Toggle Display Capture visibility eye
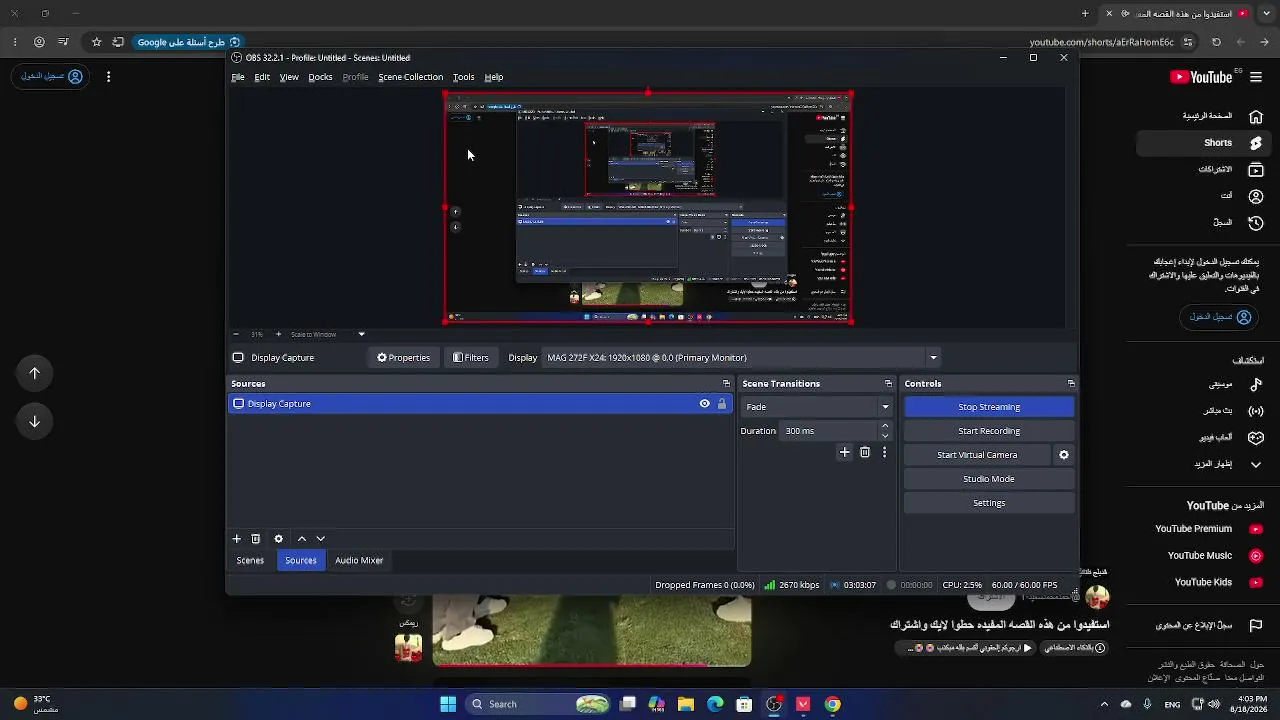The height and width of the screenshot is (720, 1280). tap(705, 404)
